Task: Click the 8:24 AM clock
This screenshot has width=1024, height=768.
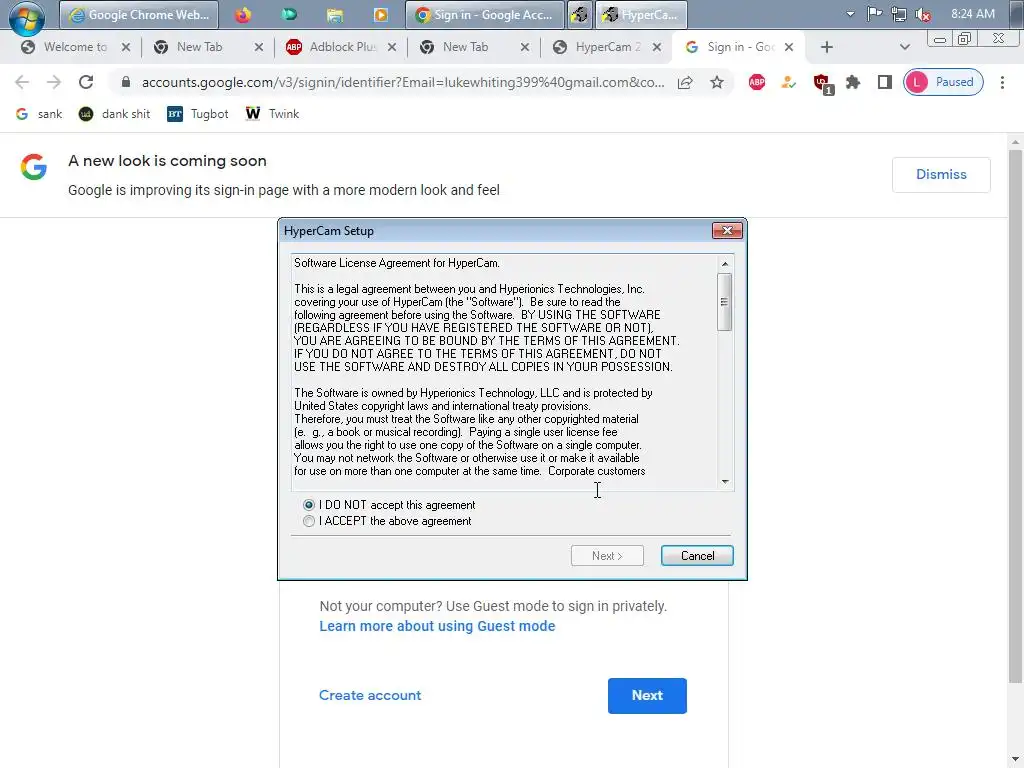Action: point(973,14)
